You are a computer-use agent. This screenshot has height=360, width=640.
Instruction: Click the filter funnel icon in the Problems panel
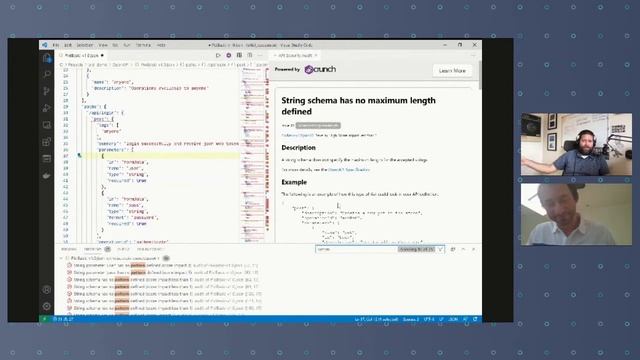point(440,249)
